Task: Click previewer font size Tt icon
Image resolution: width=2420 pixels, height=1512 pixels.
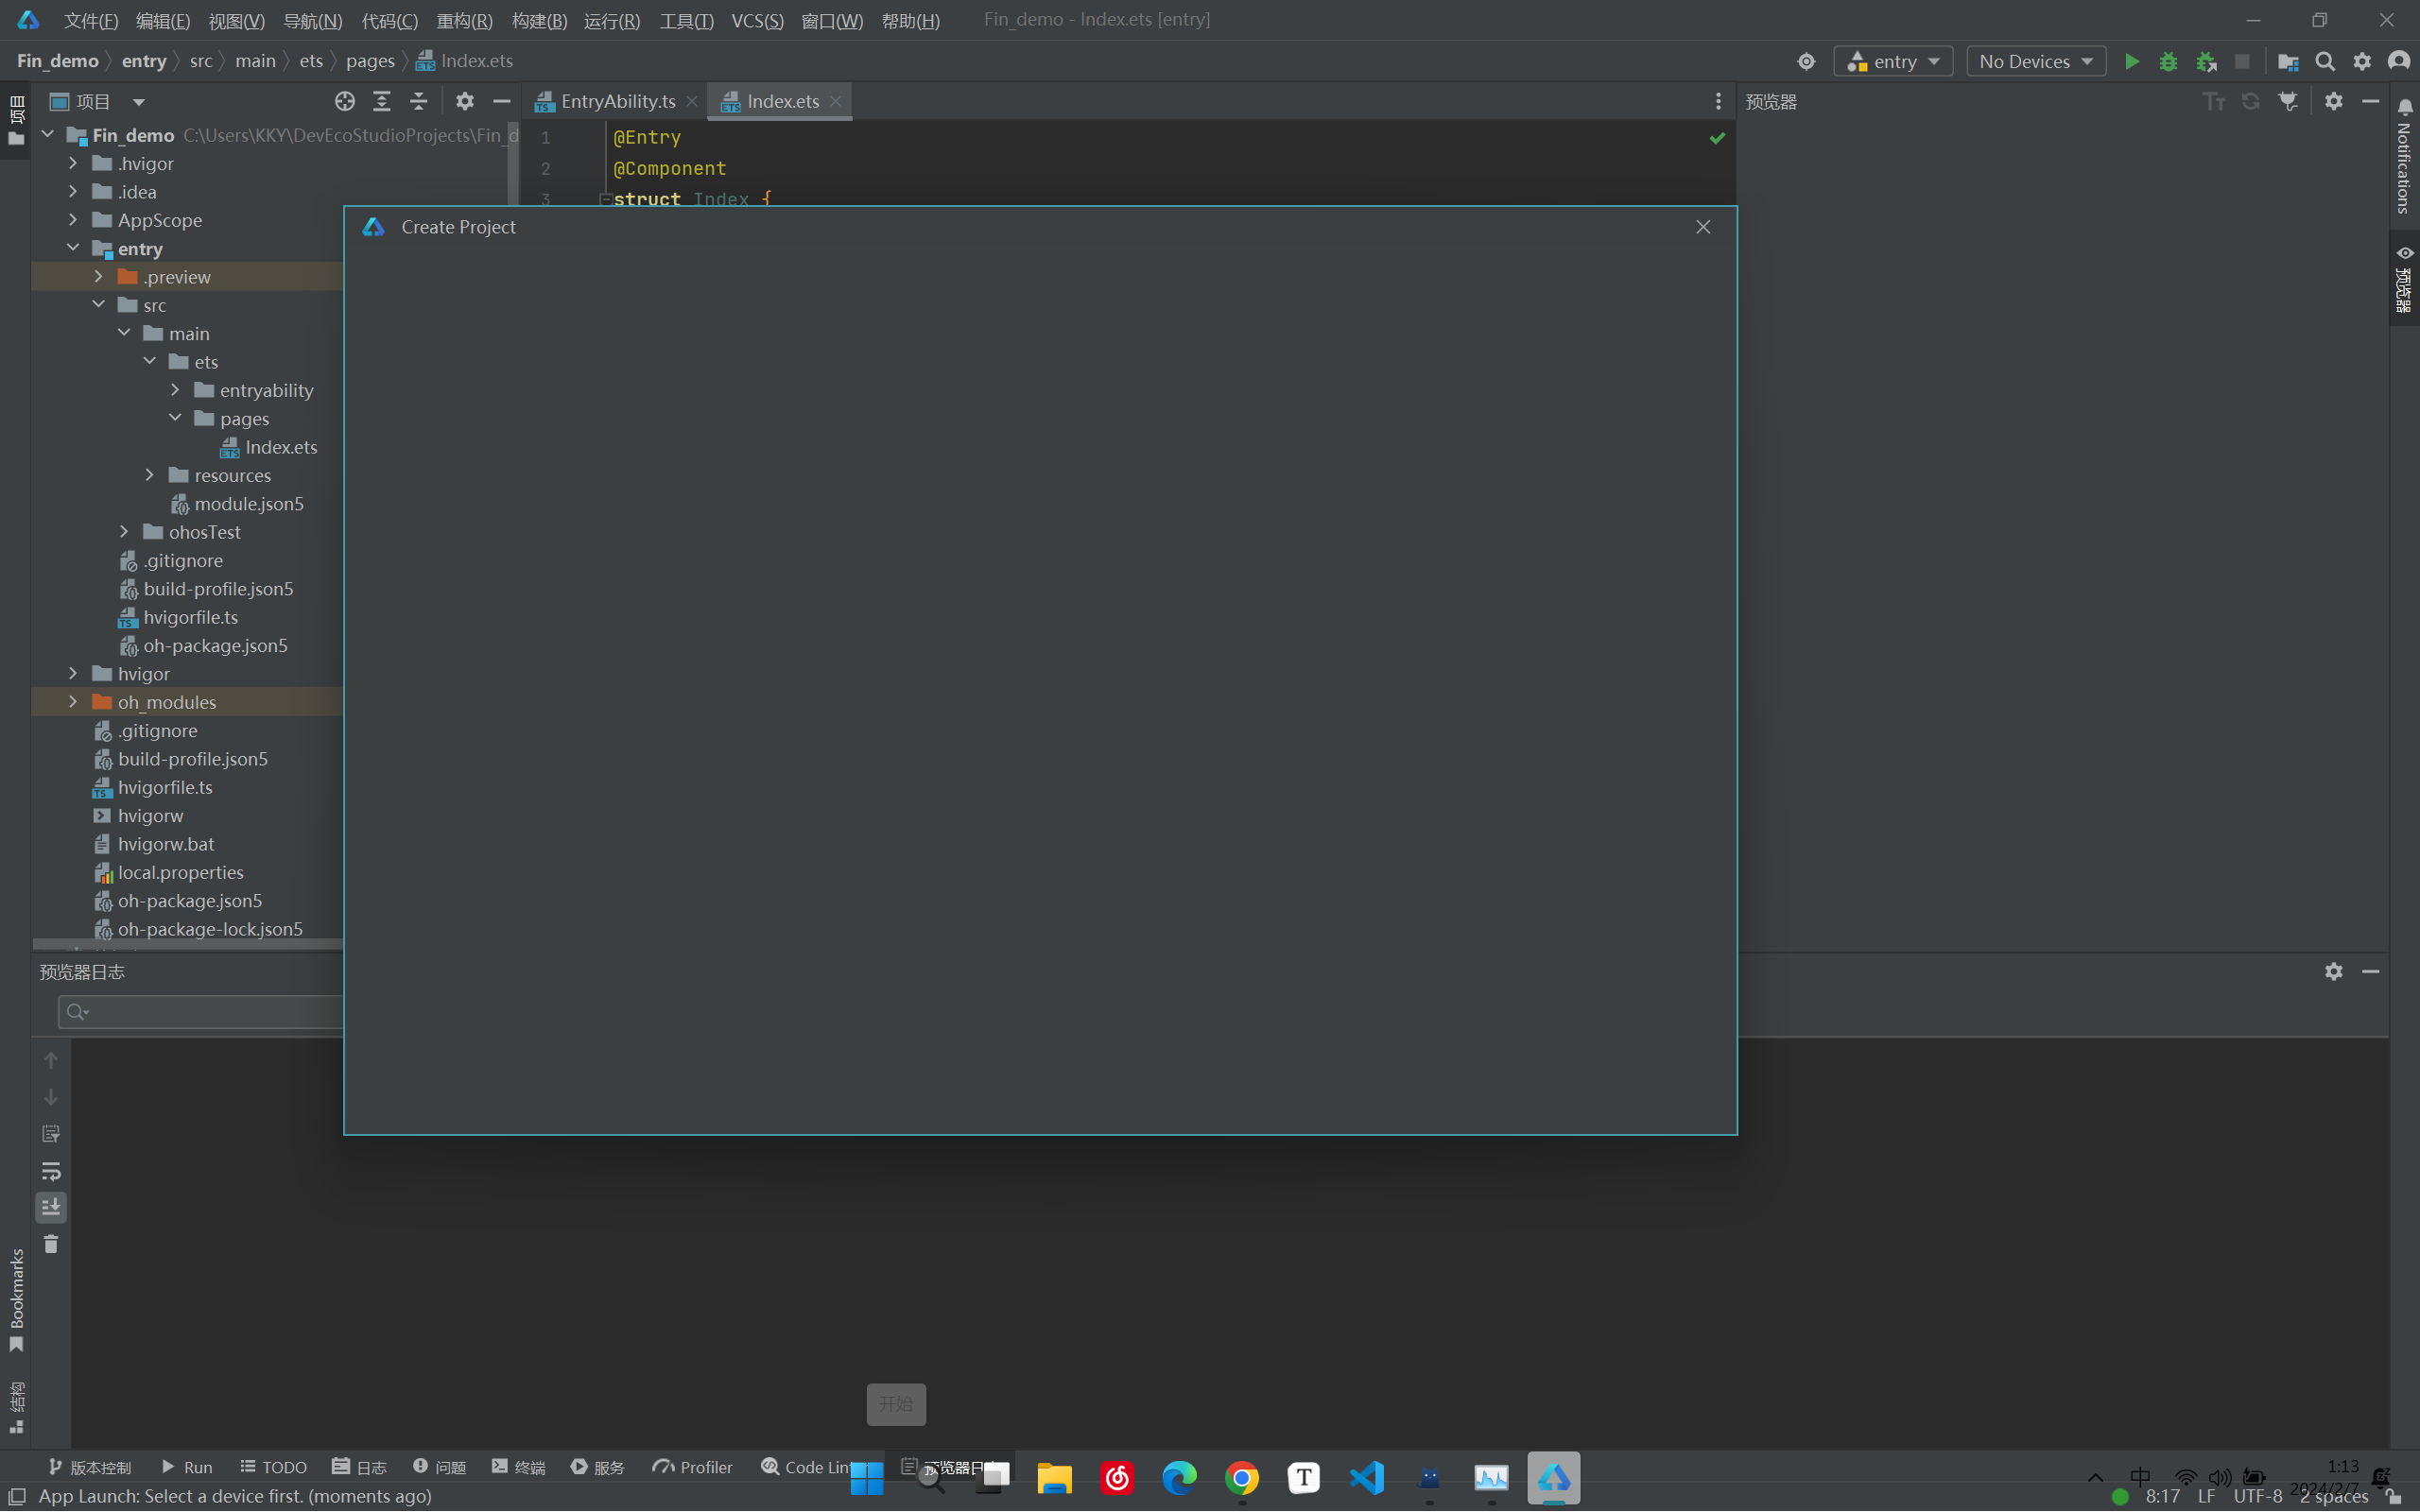Action: pos(2214,101)
